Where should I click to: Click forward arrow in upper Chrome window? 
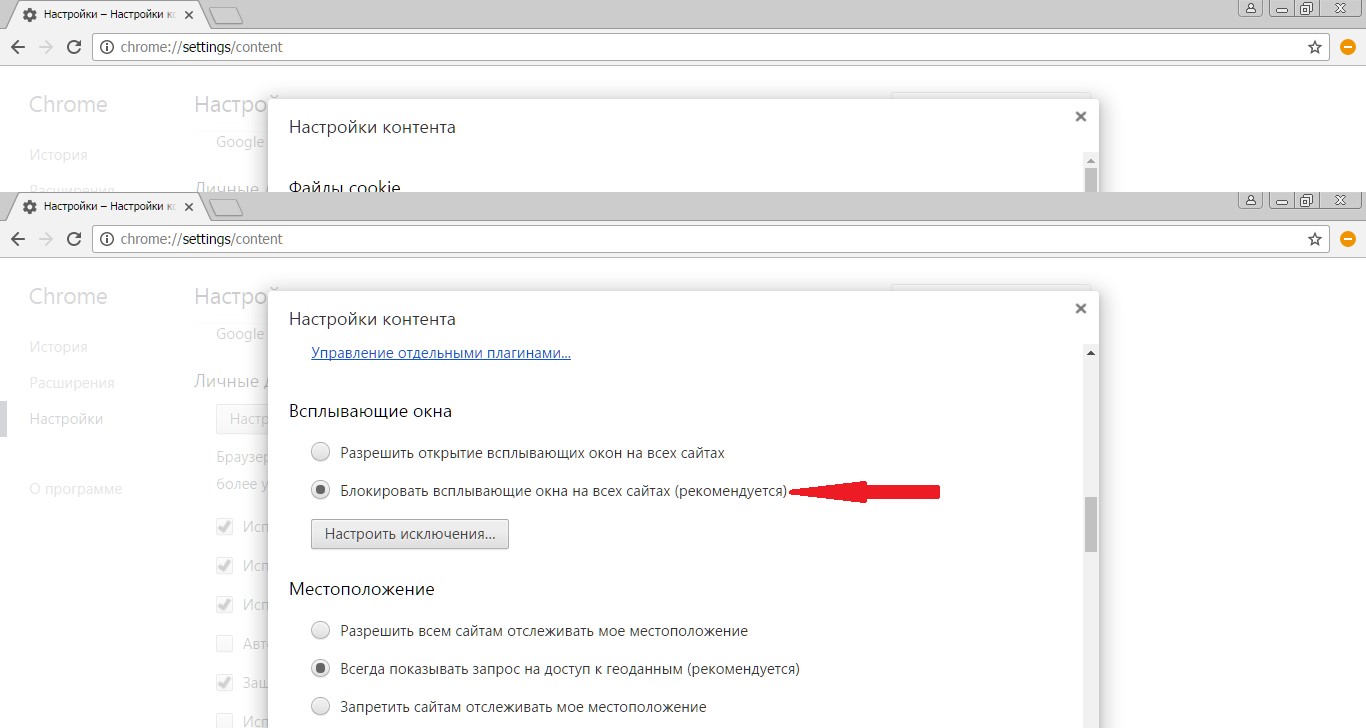click(46, 47)
